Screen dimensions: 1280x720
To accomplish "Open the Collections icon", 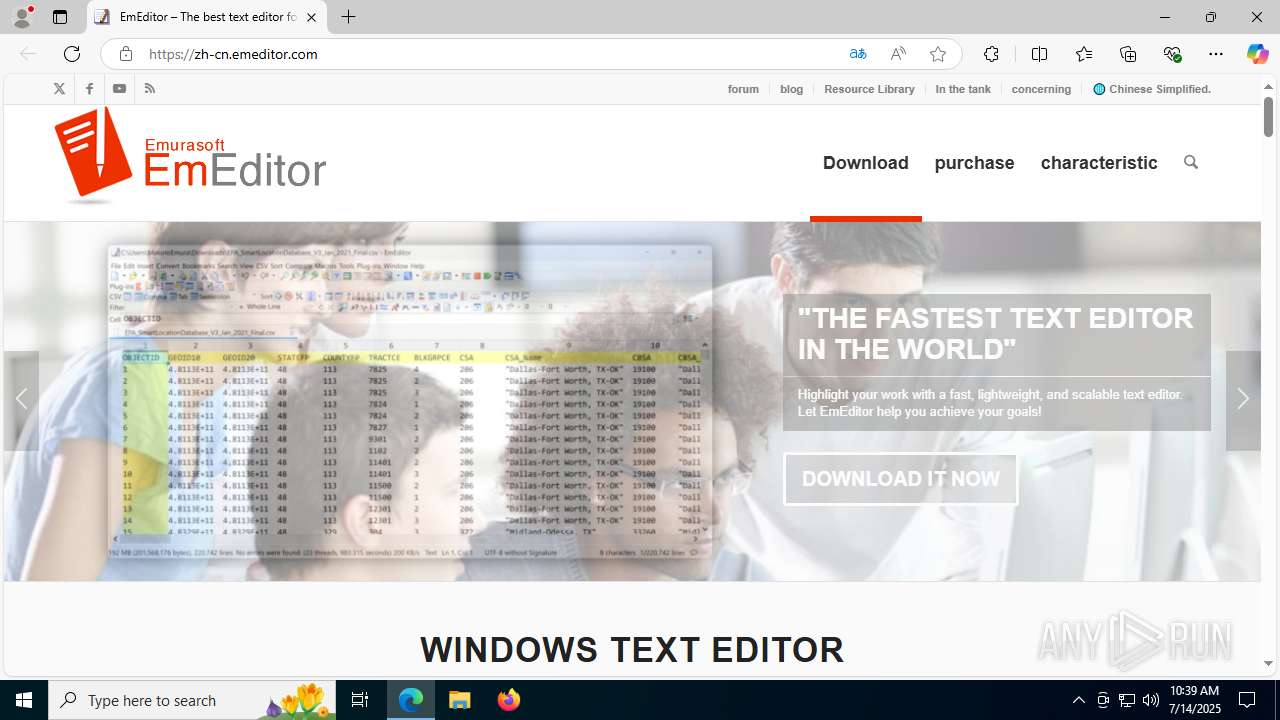I will (1128, 54).
